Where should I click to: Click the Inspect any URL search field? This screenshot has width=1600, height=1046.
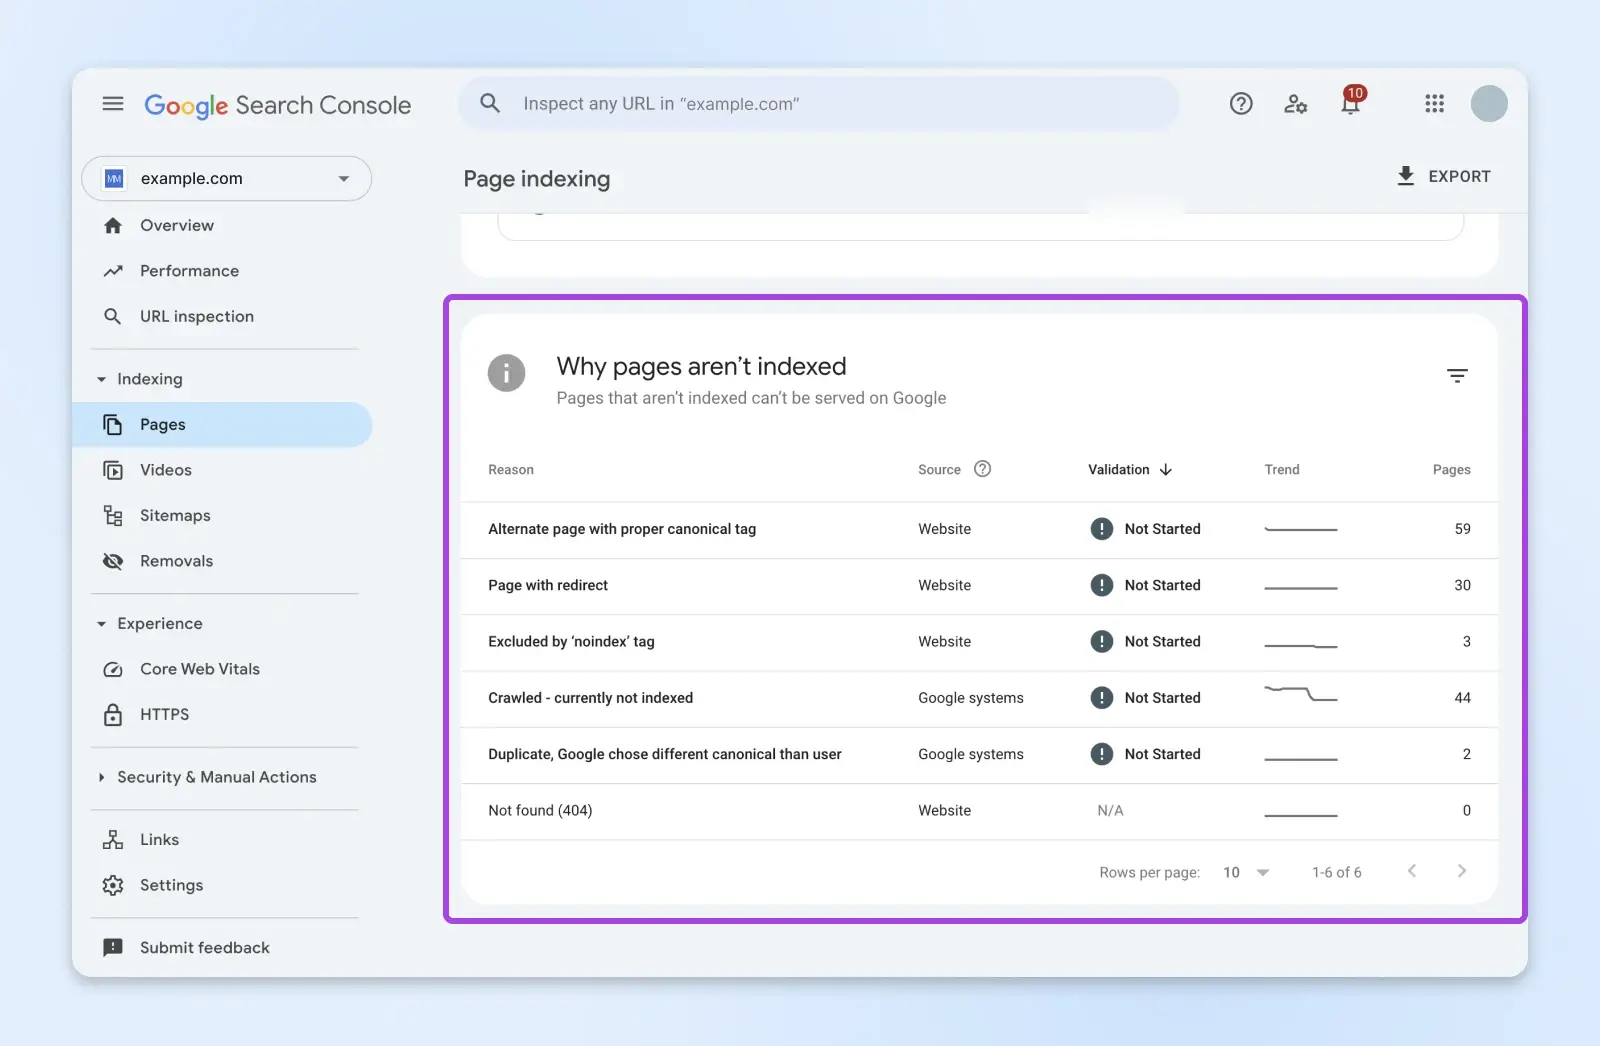(x=820, y=104)
